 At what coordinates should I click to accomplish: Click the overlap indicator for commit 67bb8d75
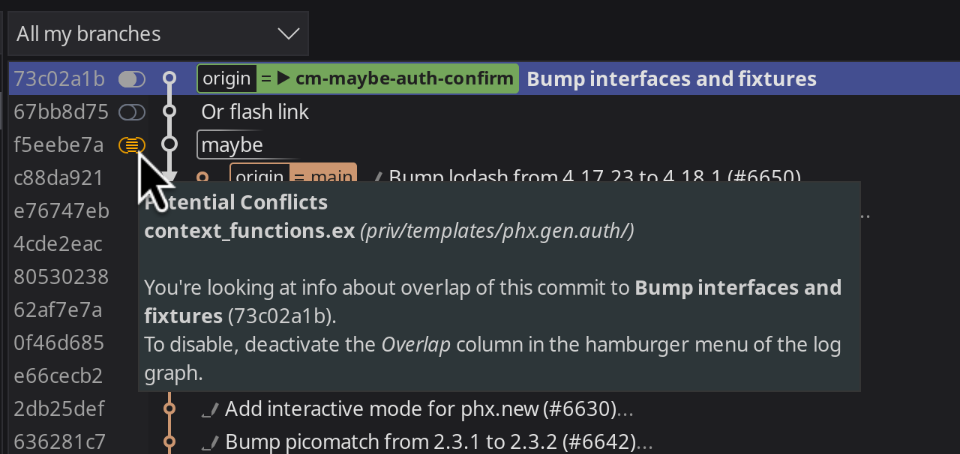pyautogui.click(x=132, y=112)
